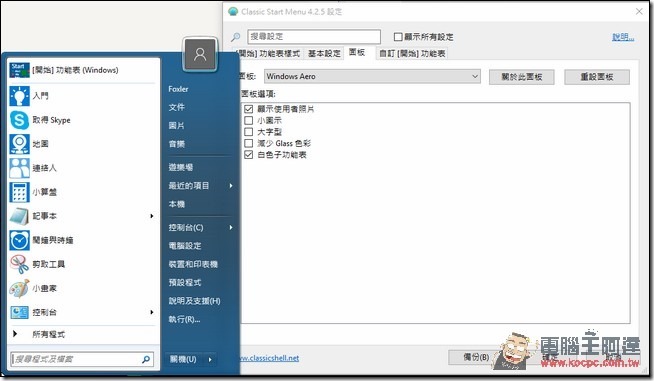Launch the 小算盤 calculator icon

[x=19, y=192]
